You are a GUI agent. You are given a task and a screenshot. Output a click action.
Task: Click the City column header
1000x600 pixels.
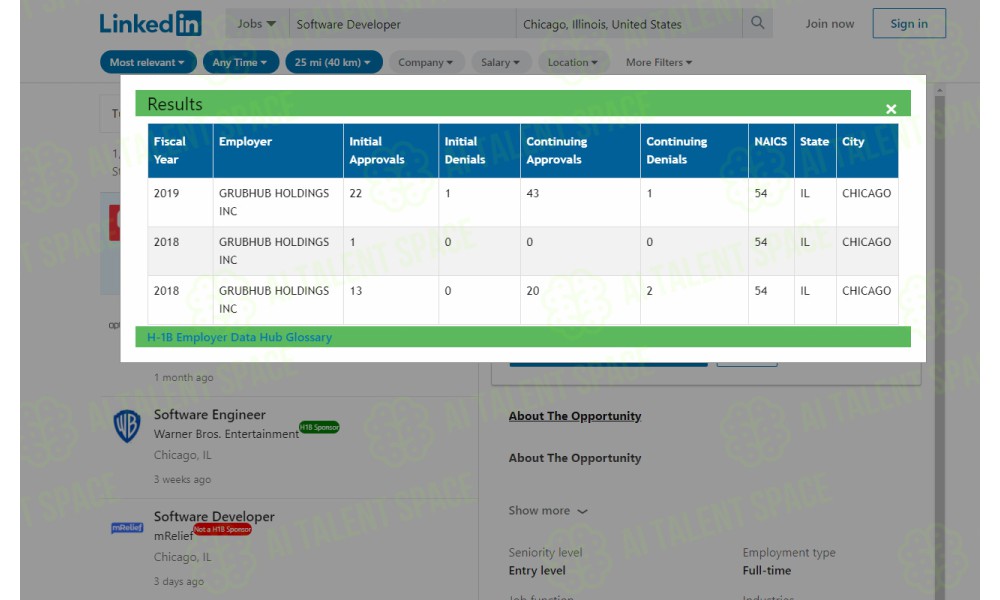click(867, 150)
